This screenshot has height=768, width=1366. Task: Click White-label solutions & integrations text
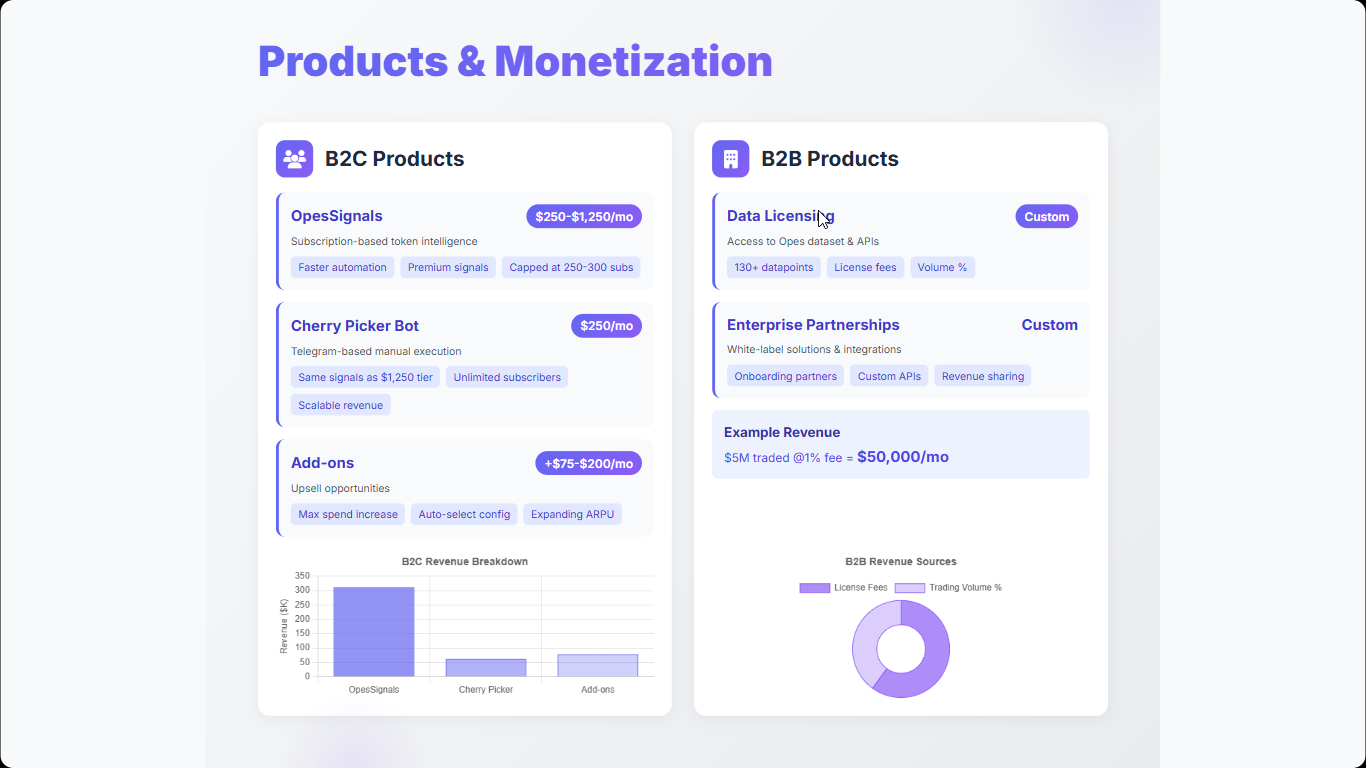pyautogui.click(x=814, y=350)
